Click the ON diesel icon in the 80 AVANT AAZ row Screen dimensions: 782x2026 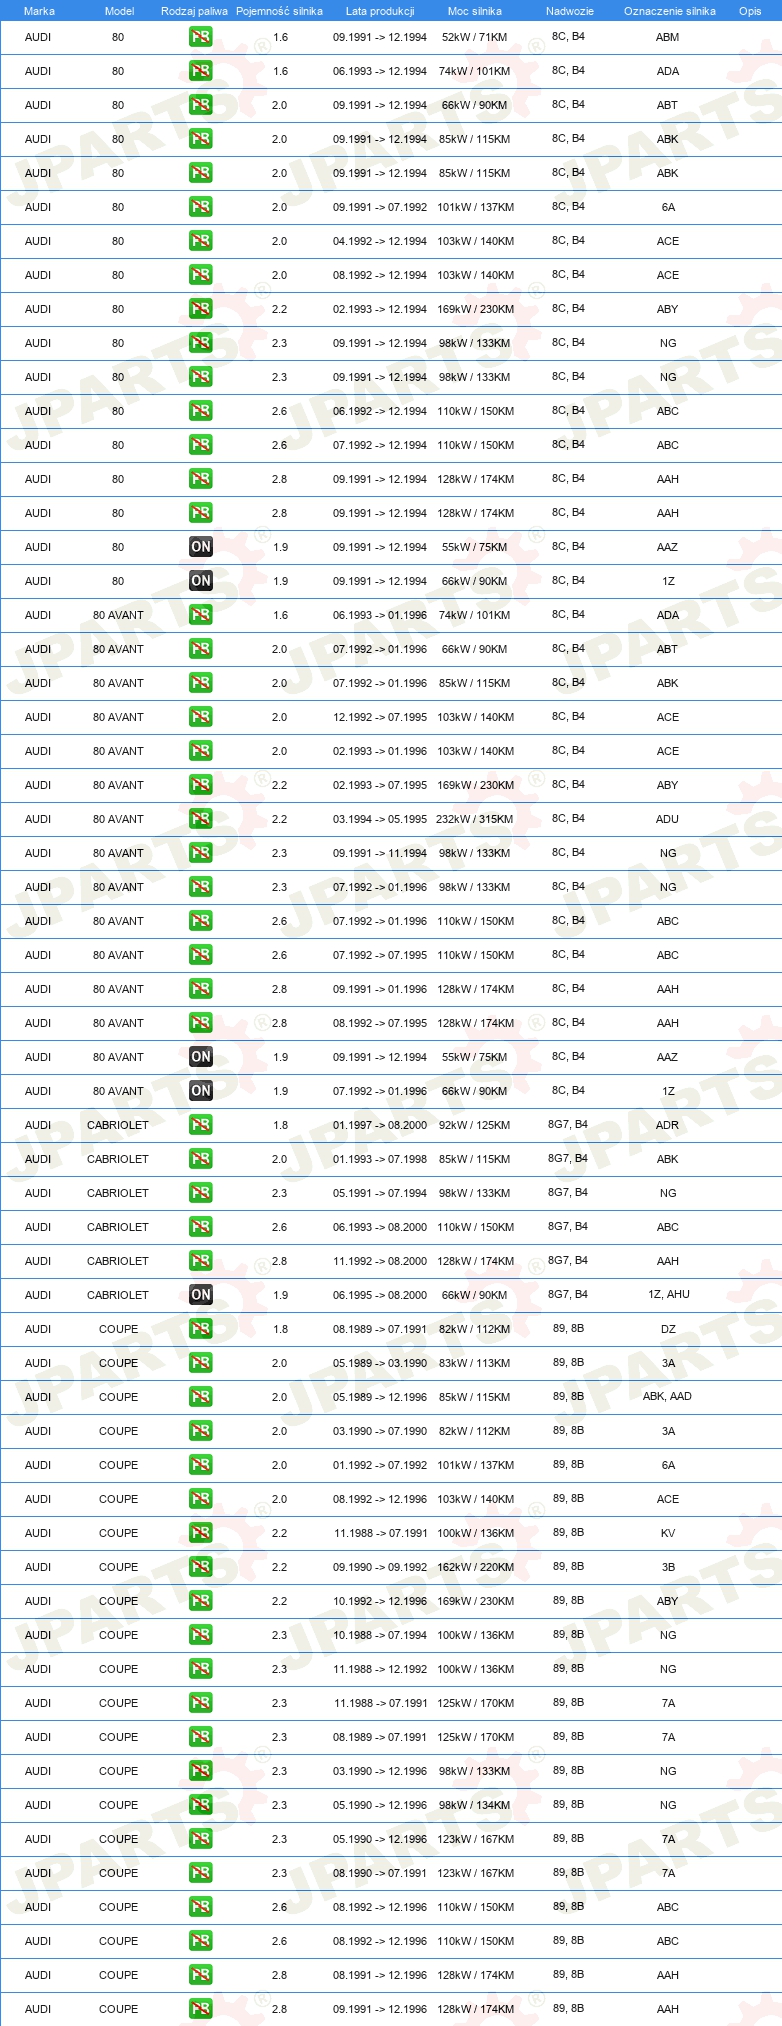tap(201, 1057)
